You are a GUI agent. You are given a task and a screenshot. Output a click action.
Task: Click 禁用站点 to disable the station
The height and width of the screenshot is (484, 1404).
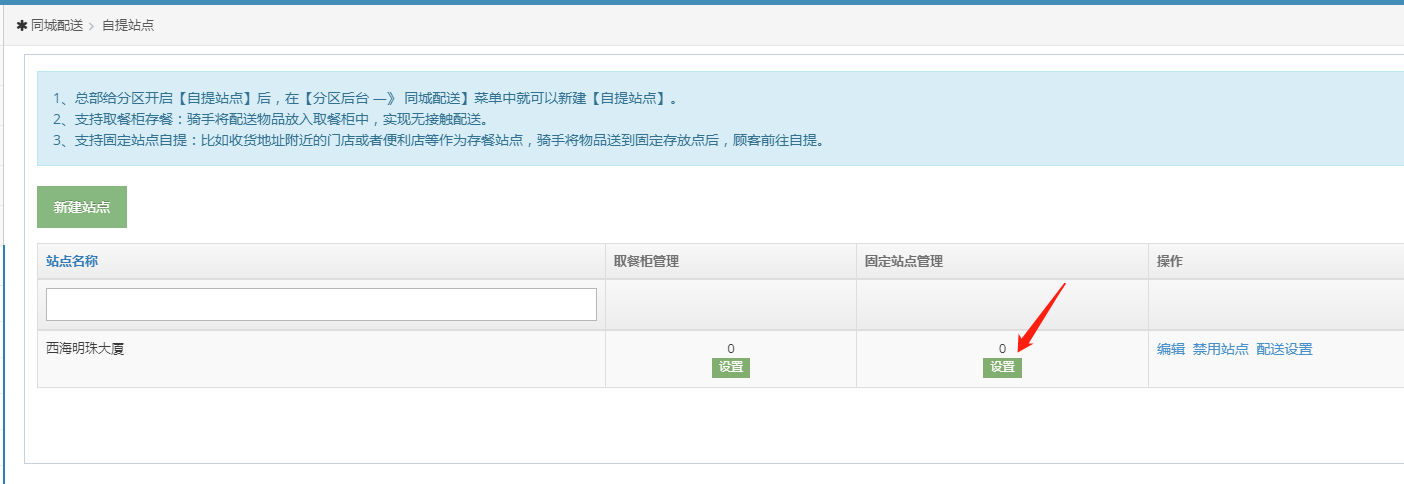point(1220,349)
